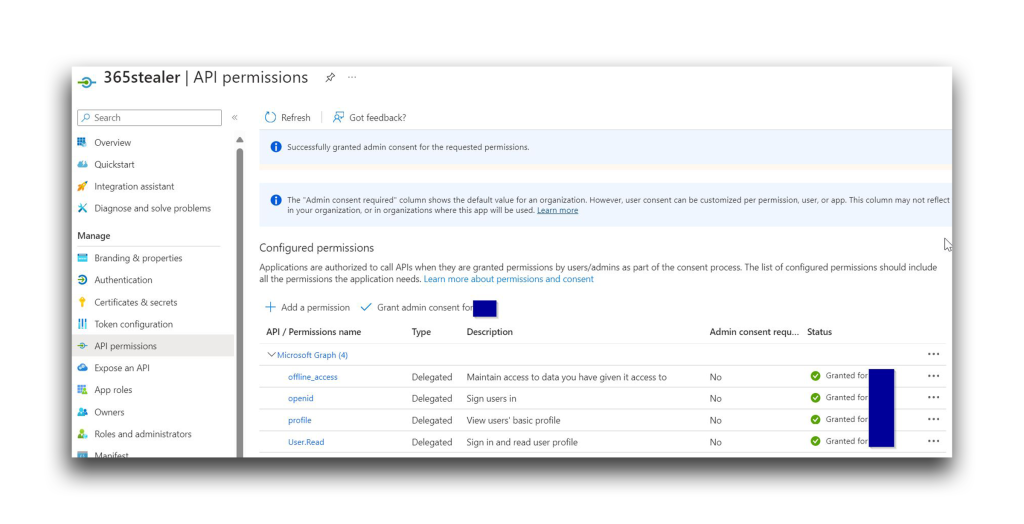This screenshot has width=1024, height=524.
Task: Open the profile permission link
Action: click(x=300, y=420)
